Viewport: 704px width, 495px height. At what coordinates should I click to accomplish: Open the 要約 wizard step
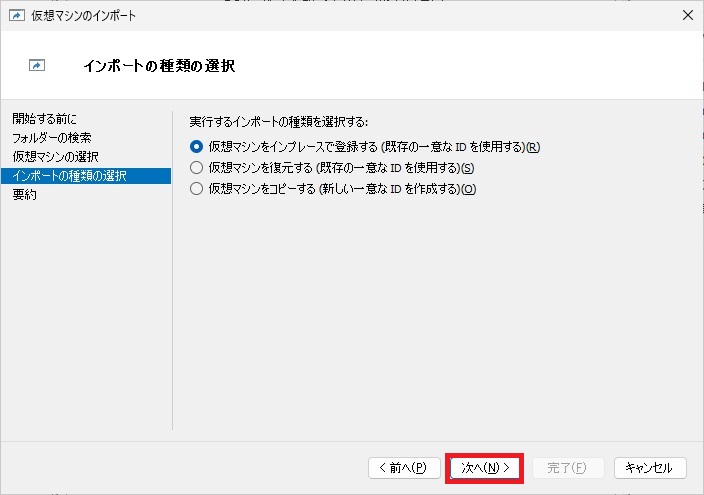pyautogui.click(x=25, y=194)
